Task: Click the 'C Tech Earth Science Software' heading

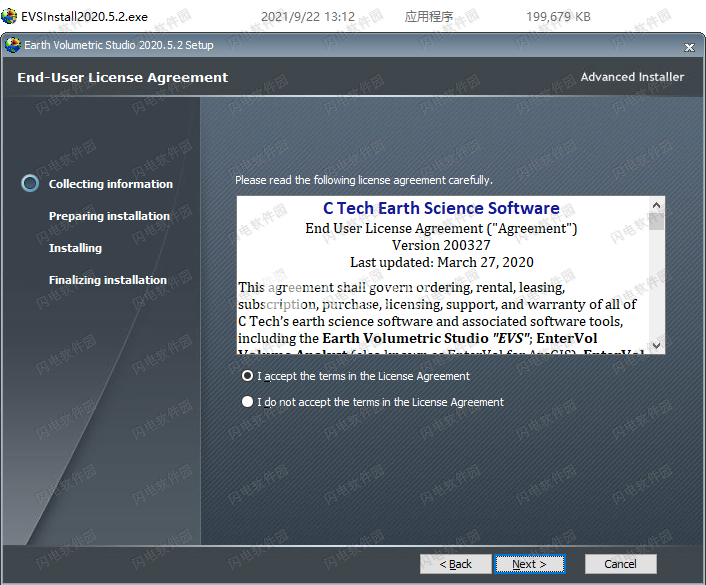Action: click(441, 208)
